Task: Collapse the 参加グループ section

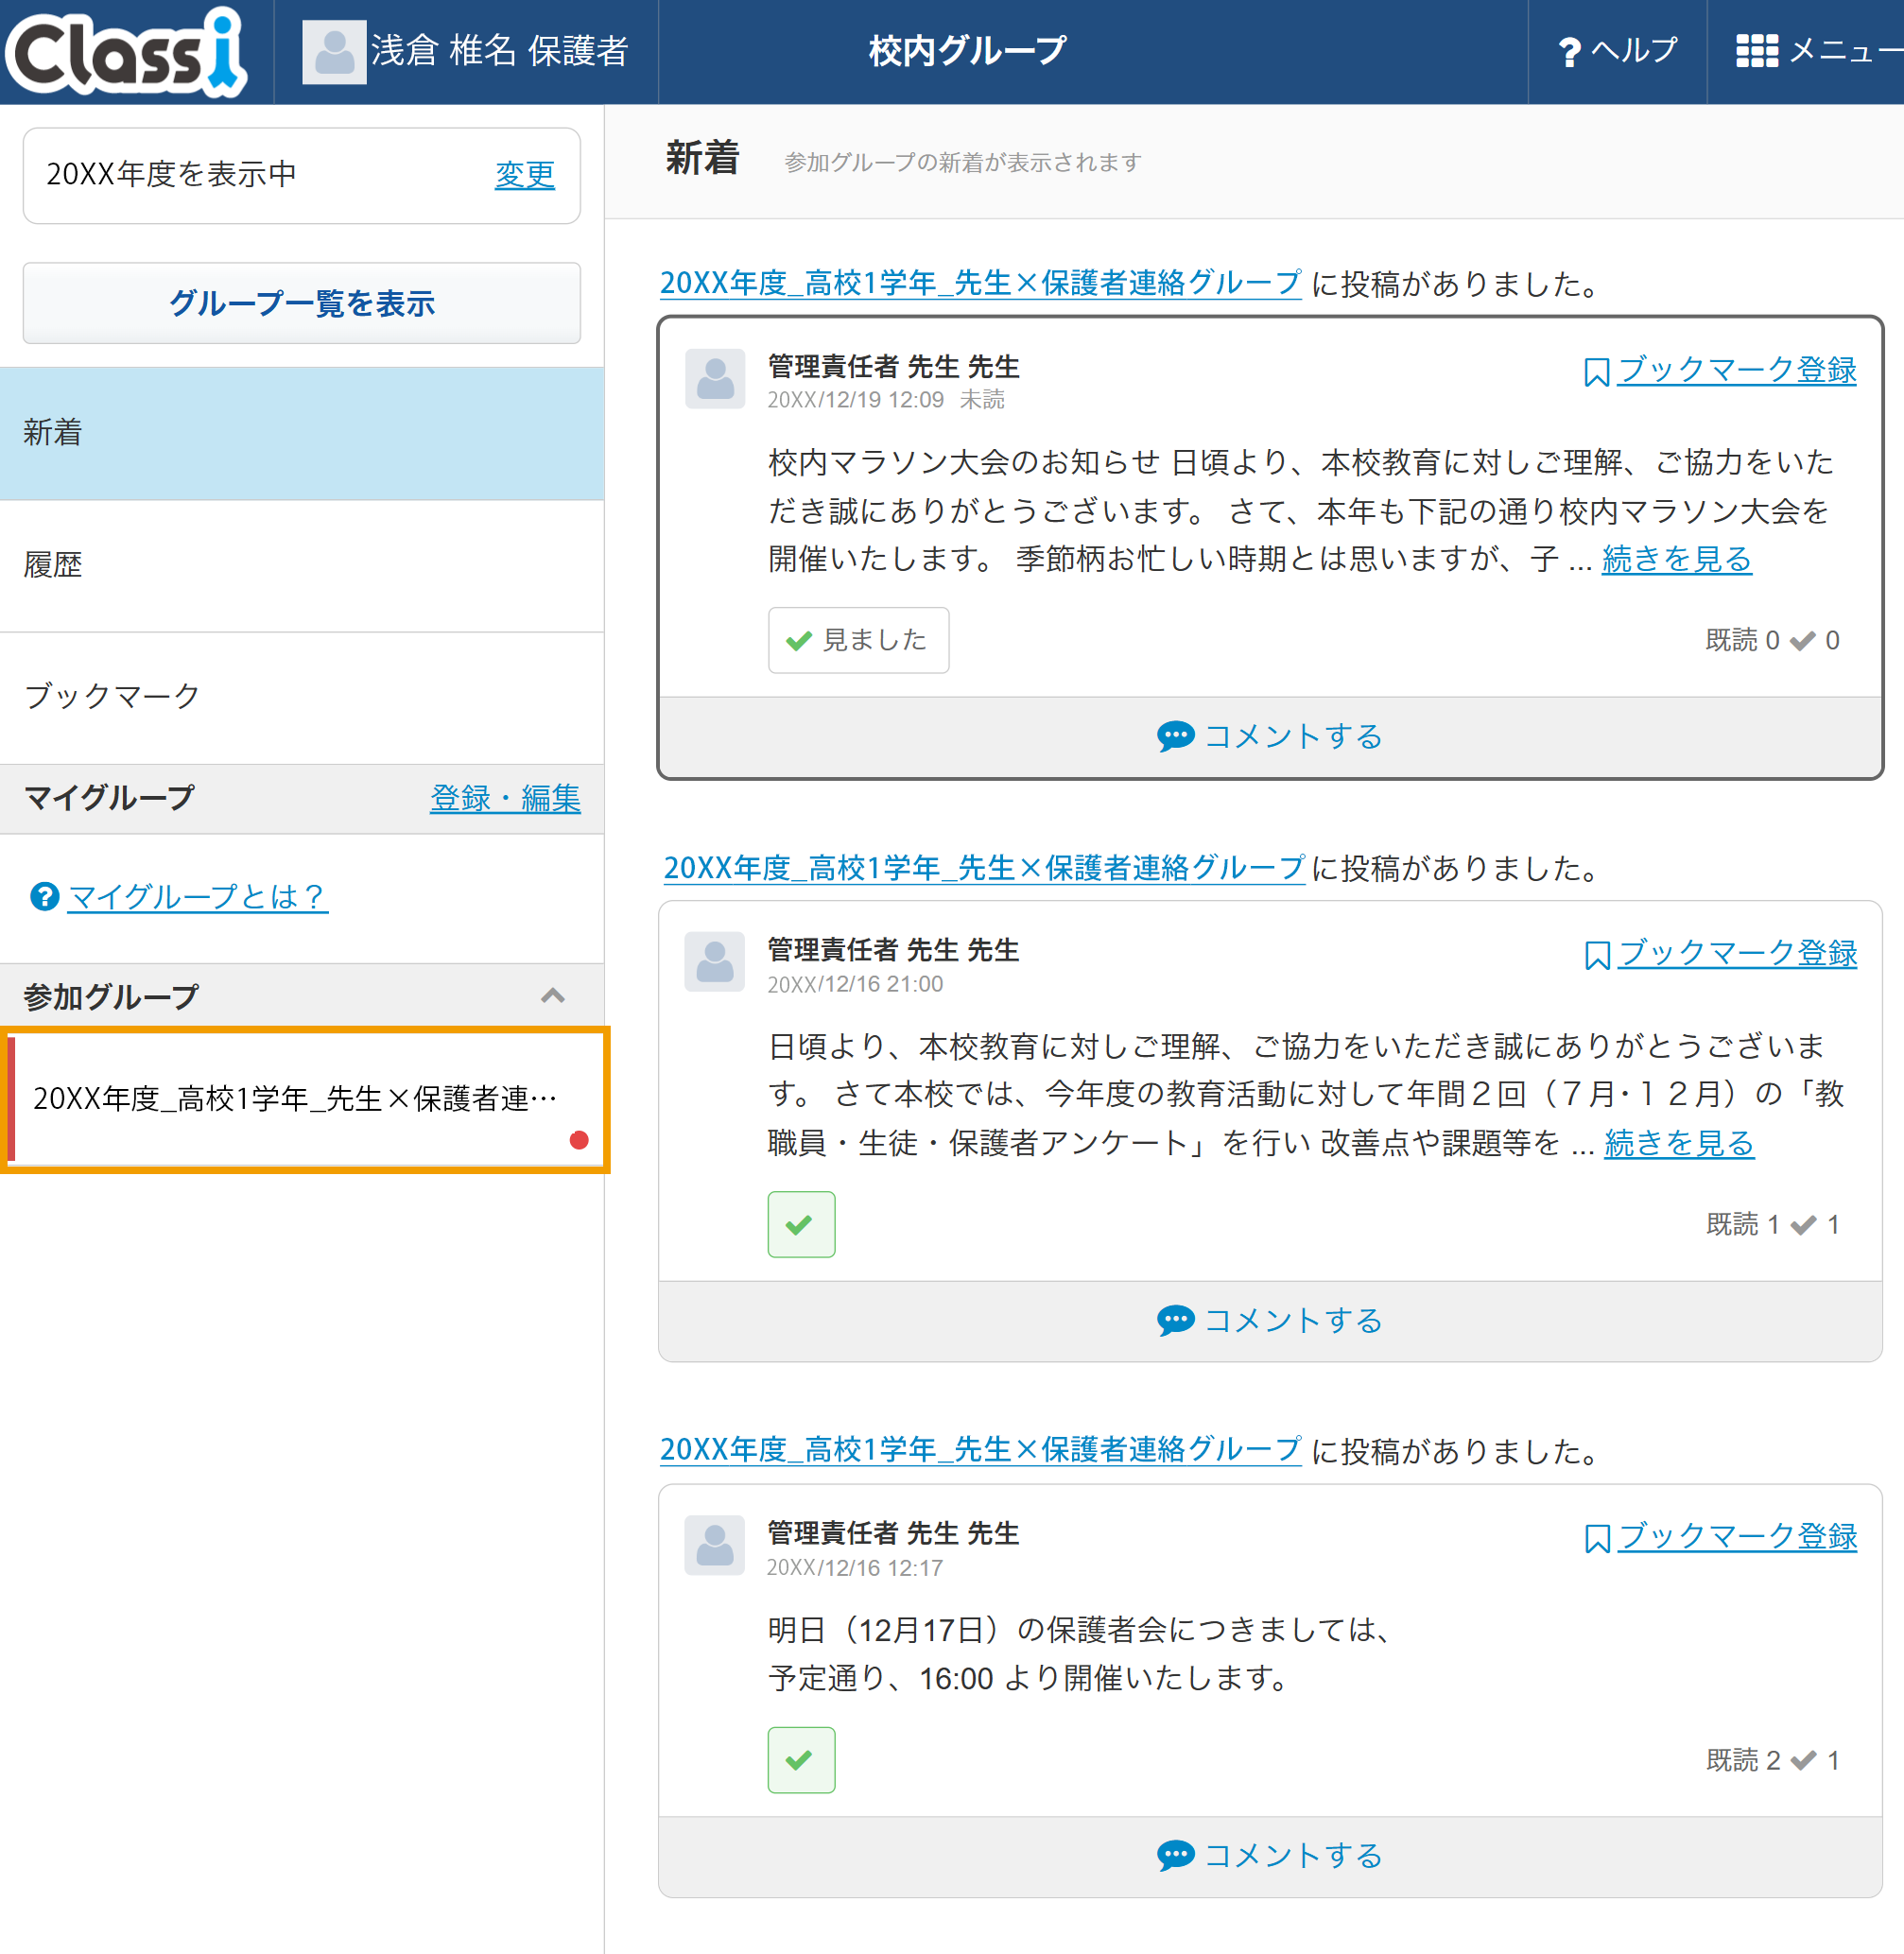Action: tap(553, 996)
